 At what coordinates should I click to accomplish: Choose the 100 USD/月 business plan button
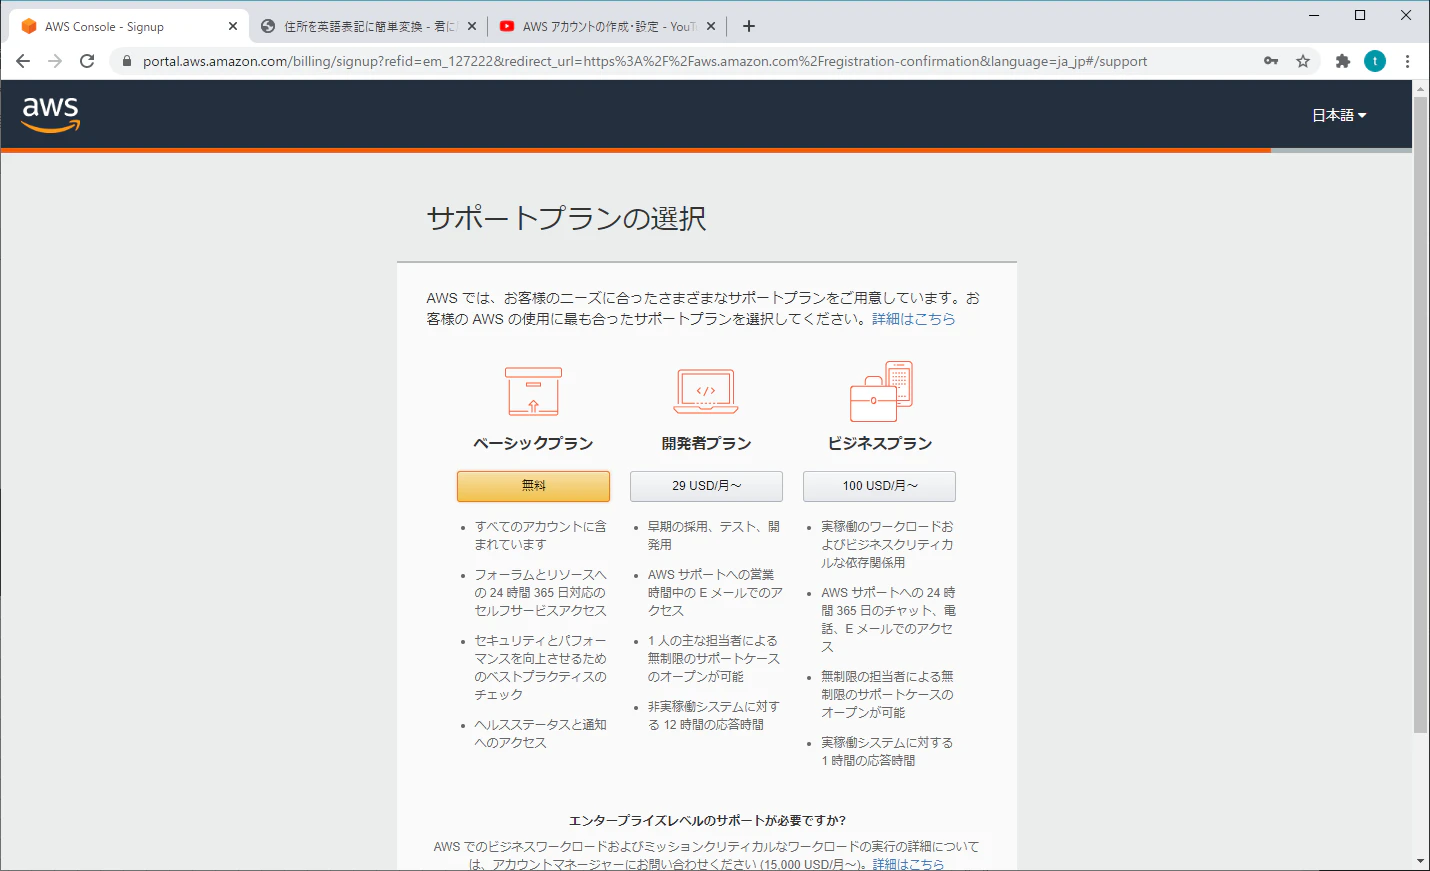[x=879, y=486]
